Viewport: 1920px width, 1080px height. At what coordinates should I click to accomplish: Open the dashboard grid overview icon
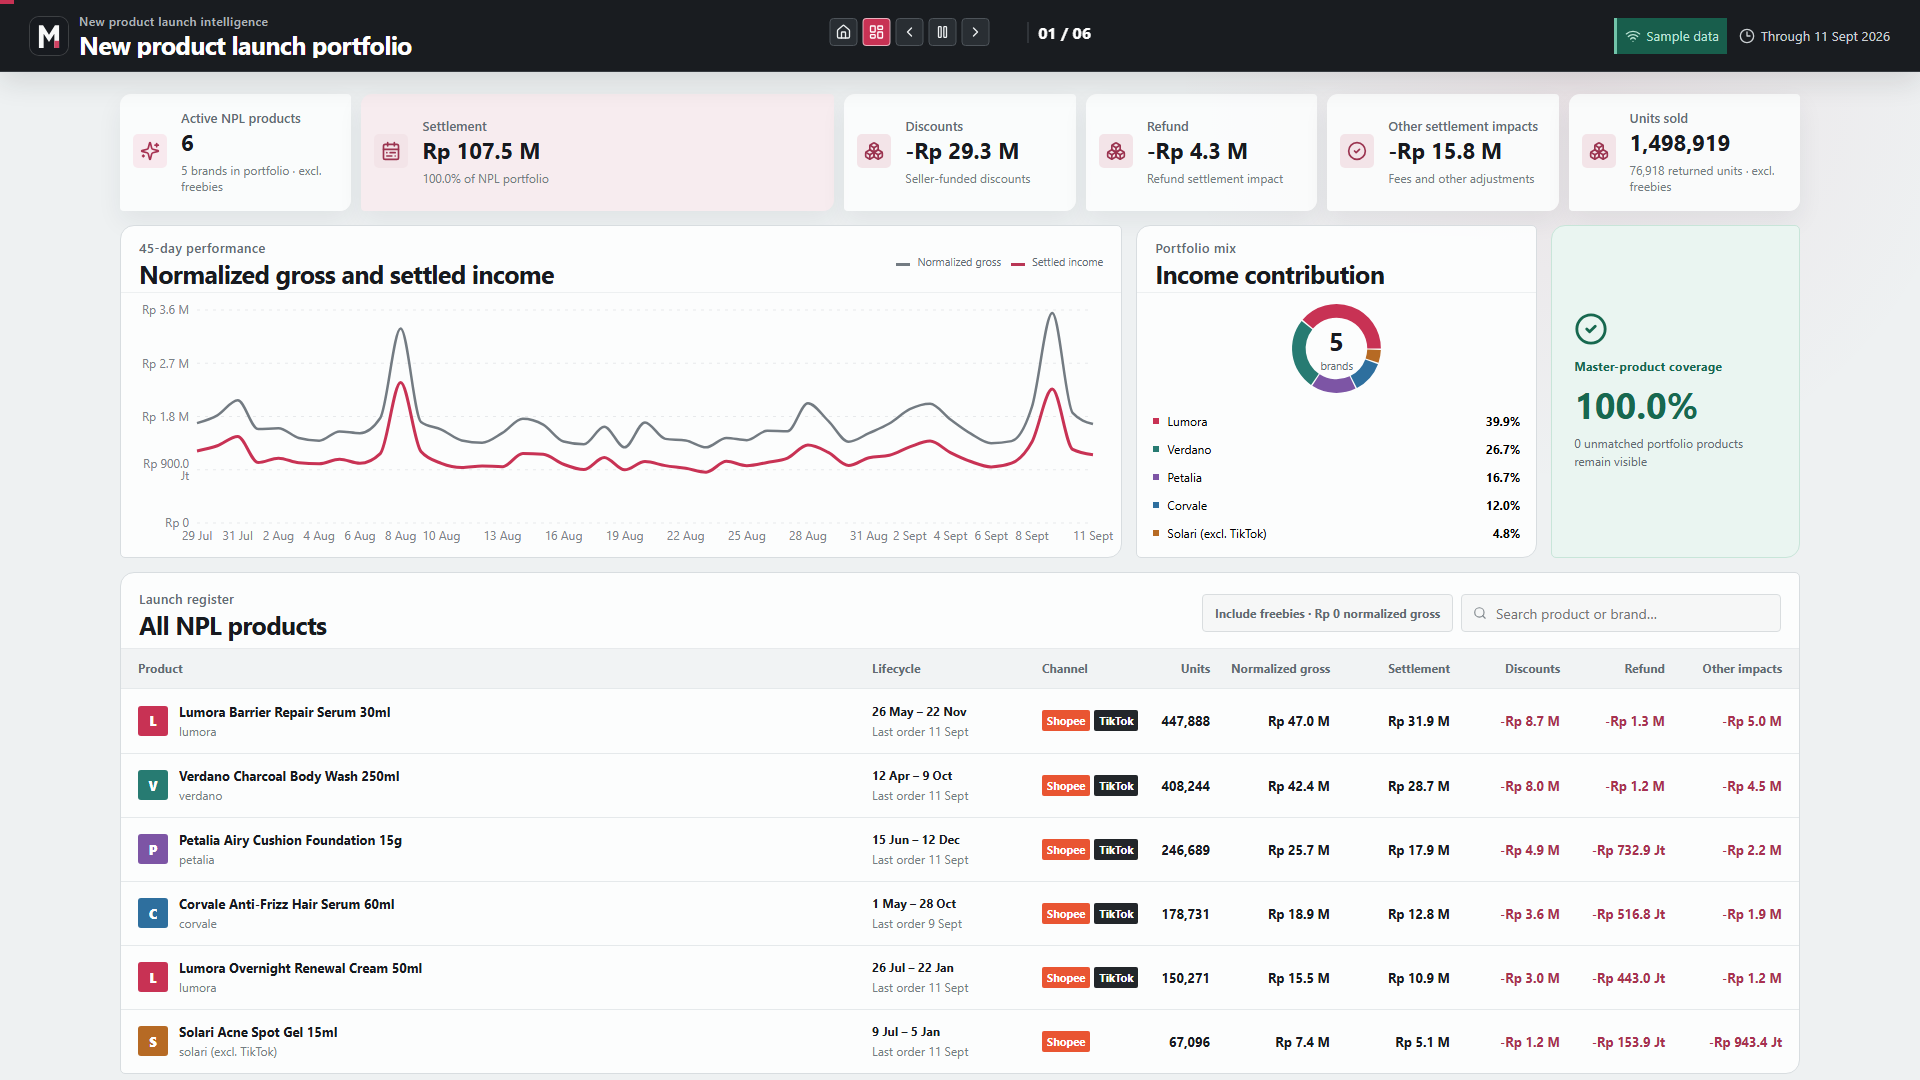pos(876,32)
